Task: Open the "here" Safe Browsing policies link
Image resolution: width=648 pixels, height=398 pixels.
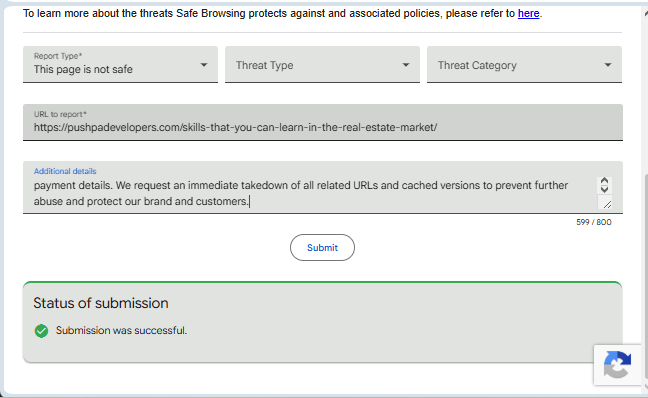Action: tap(529, 14)
